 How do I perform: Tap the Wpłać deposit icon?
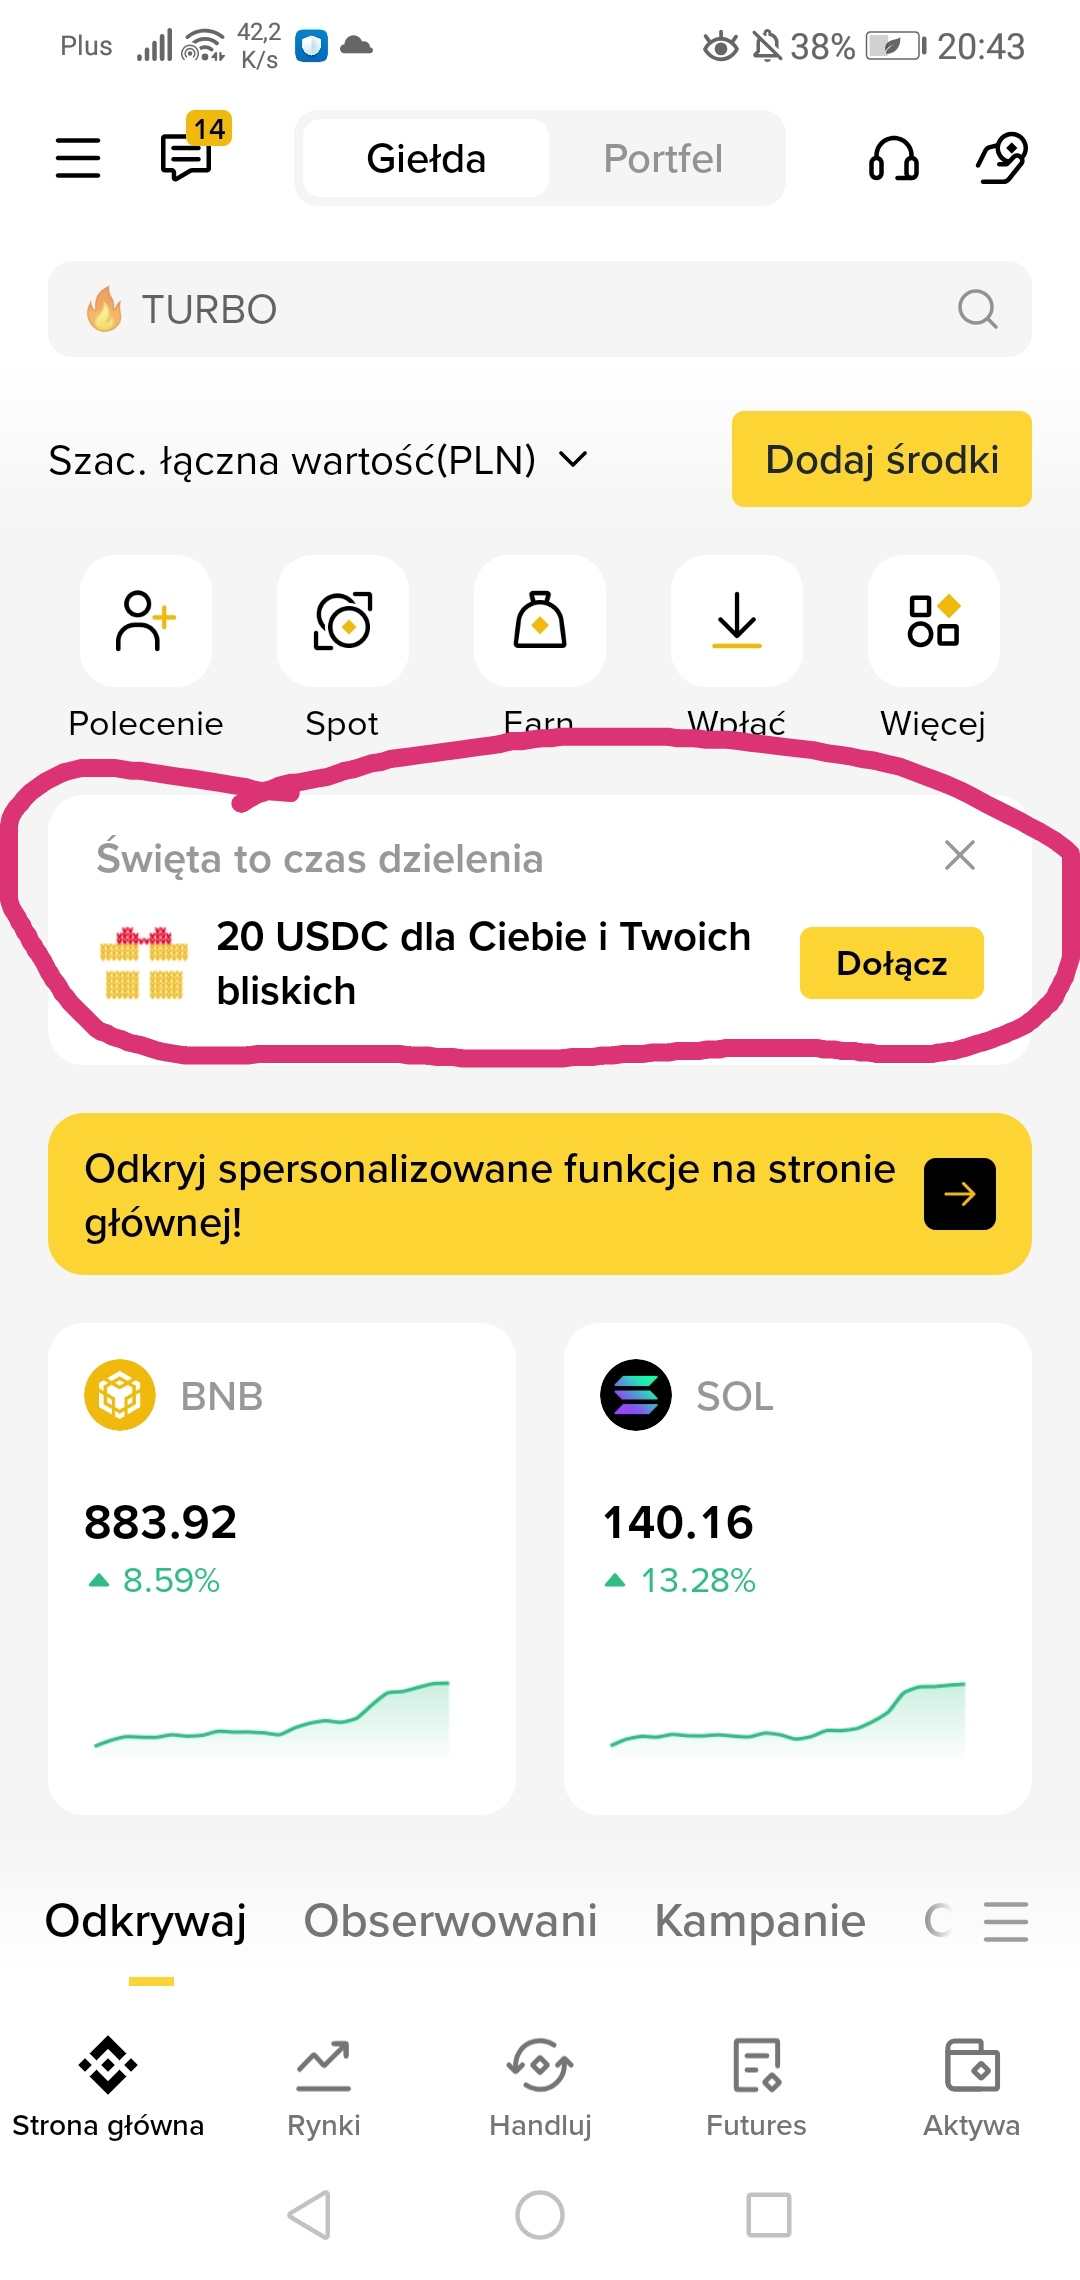[737, 622]
